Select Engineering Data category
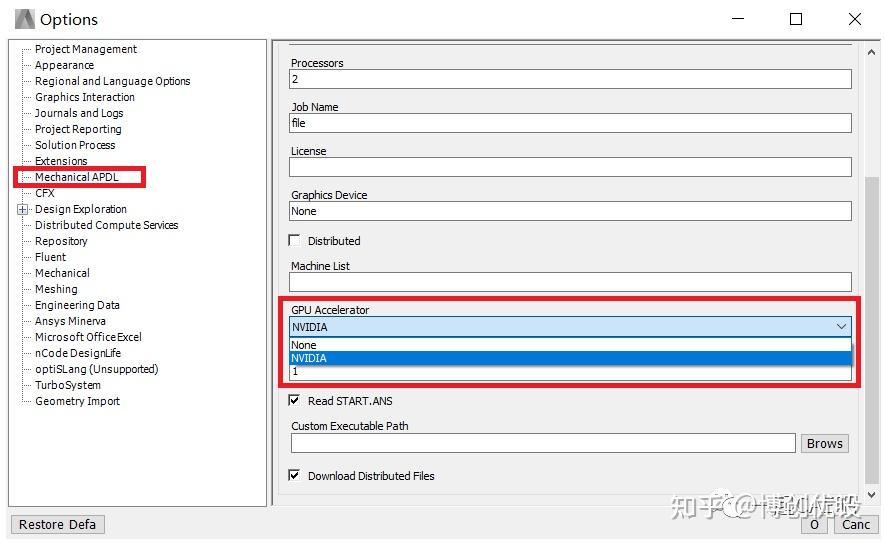 (x=77, y=305)
